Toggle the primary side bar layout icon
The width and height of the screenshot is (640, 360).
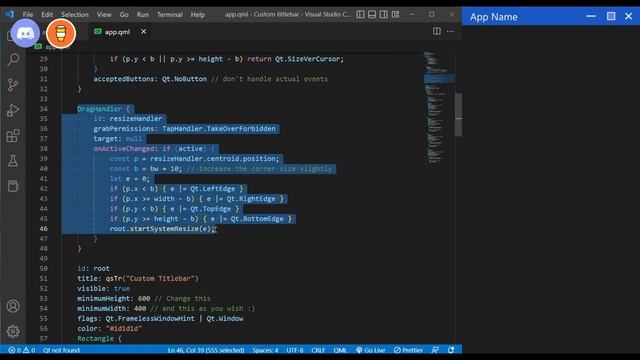360,14
